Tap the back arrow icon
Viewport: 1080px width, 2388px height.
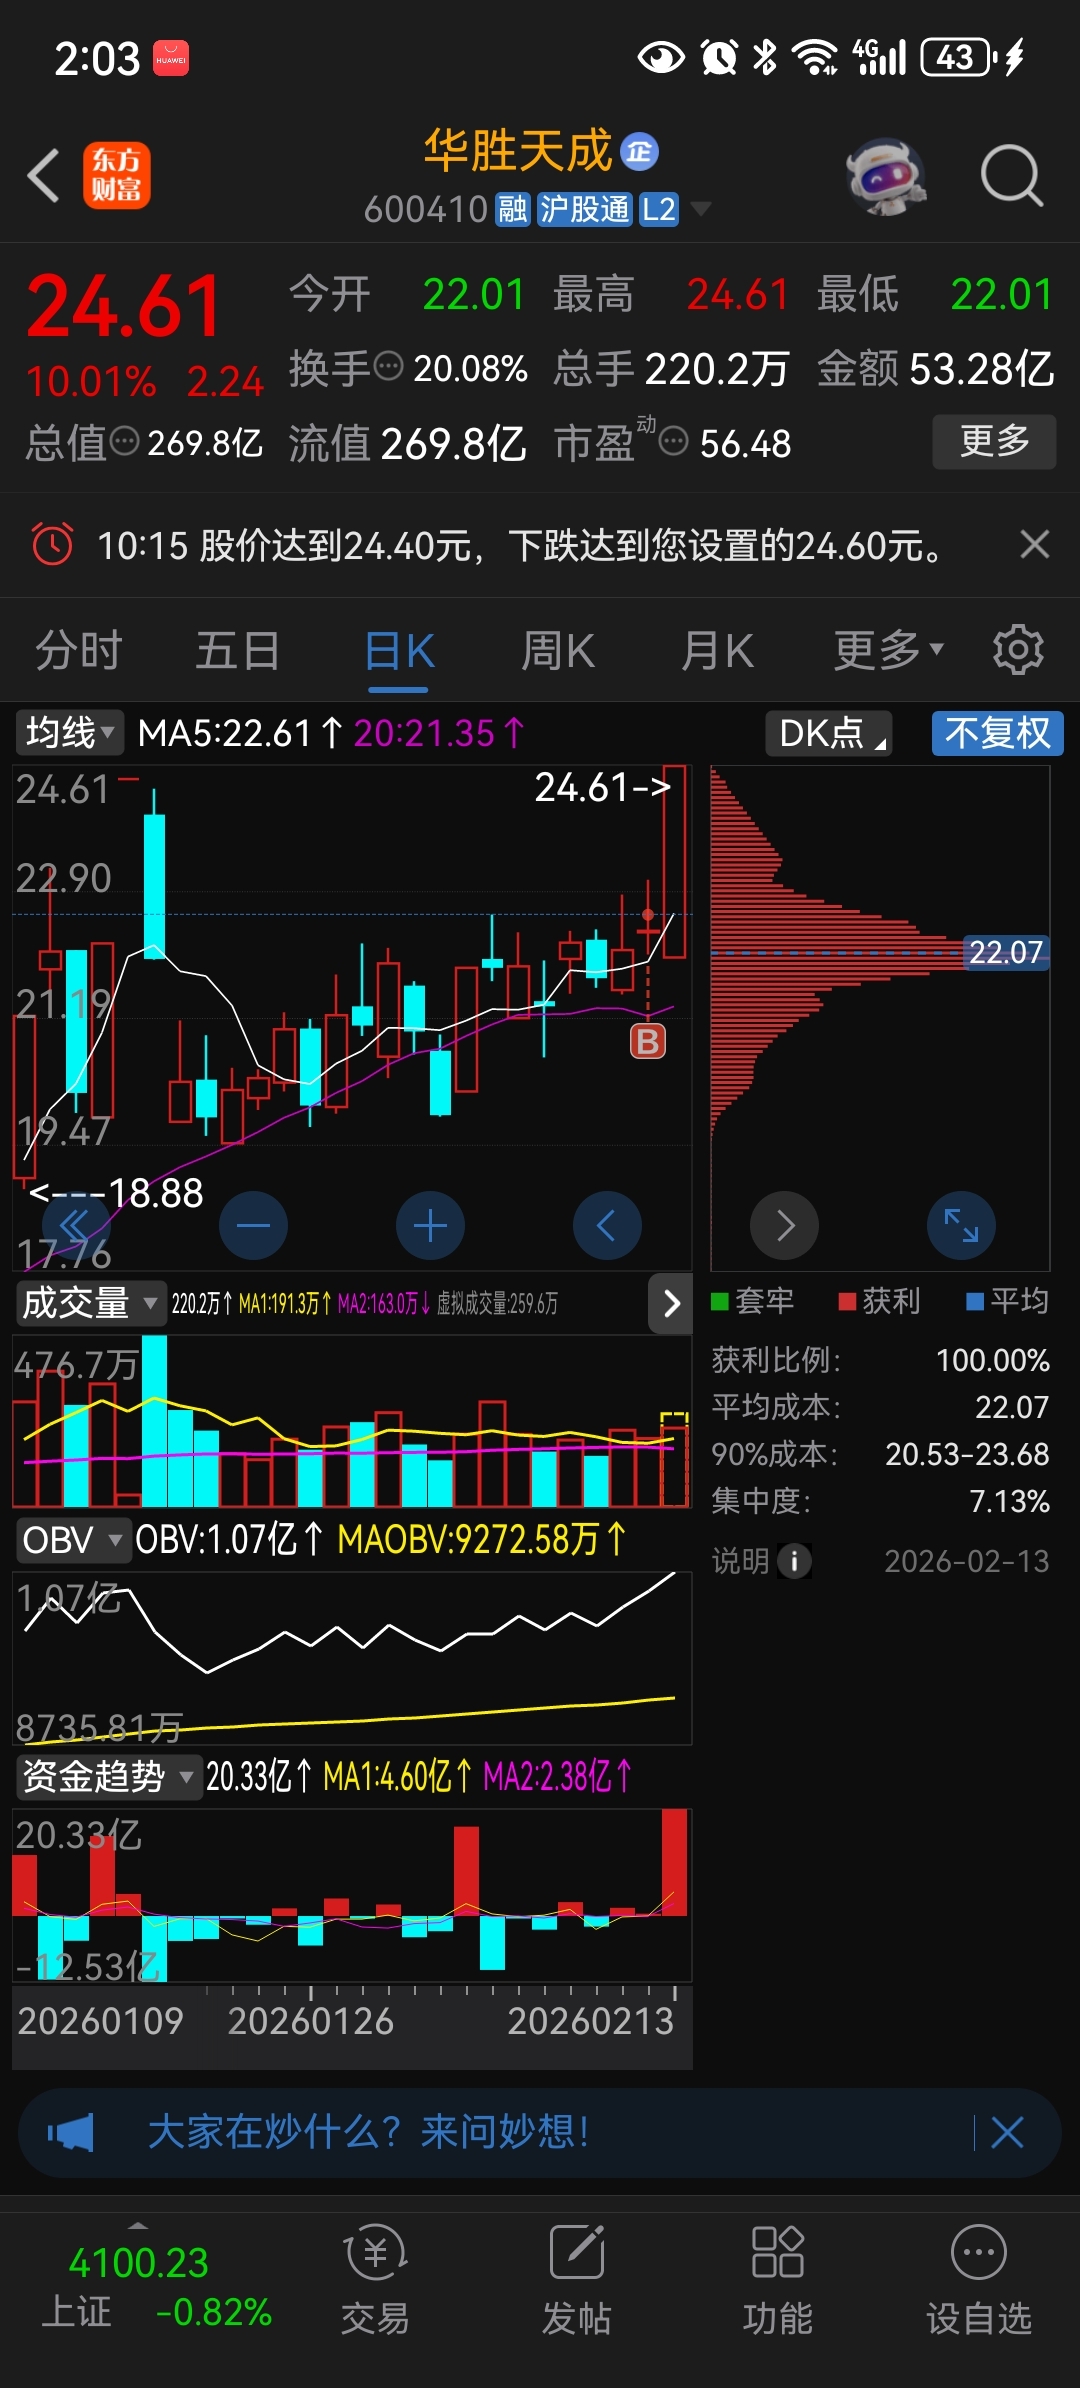tap(44, 176)
